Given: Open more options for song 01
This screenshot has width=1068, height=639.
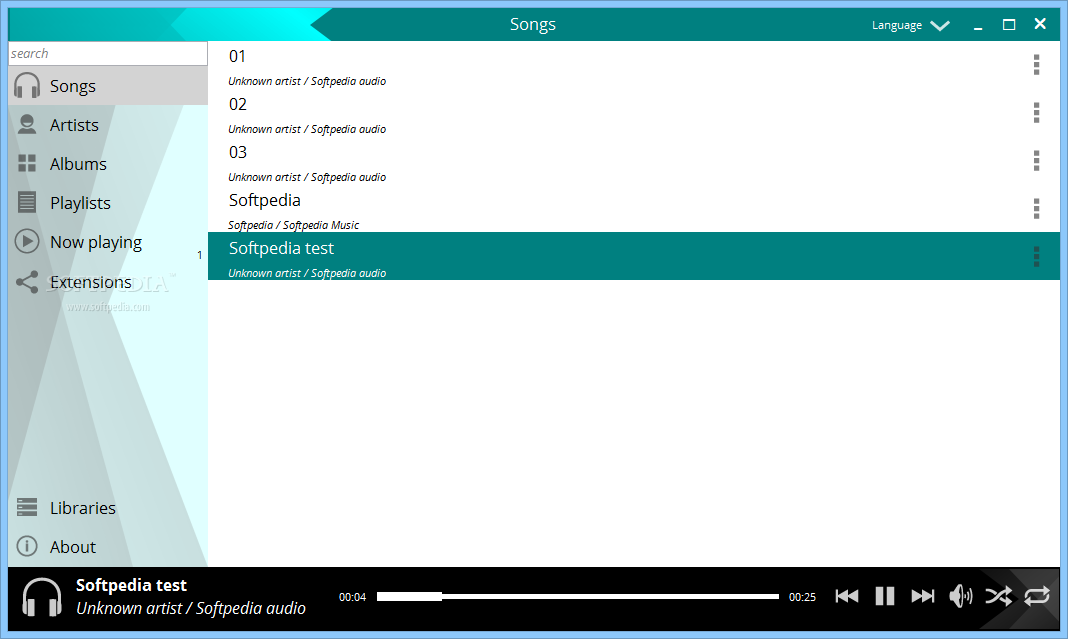Looking at the screenshot, I should (x=1036, y=65).
